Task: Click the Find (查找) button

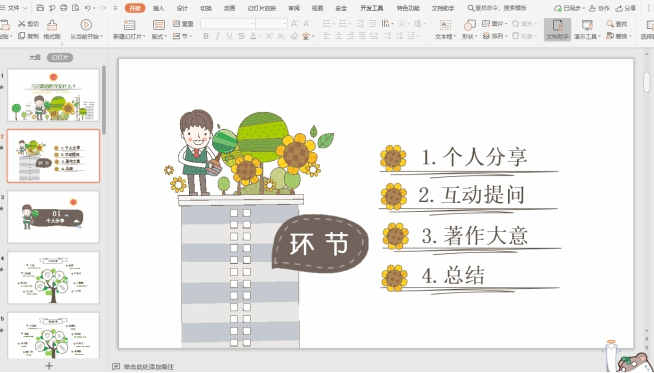Action: point(617,24)
